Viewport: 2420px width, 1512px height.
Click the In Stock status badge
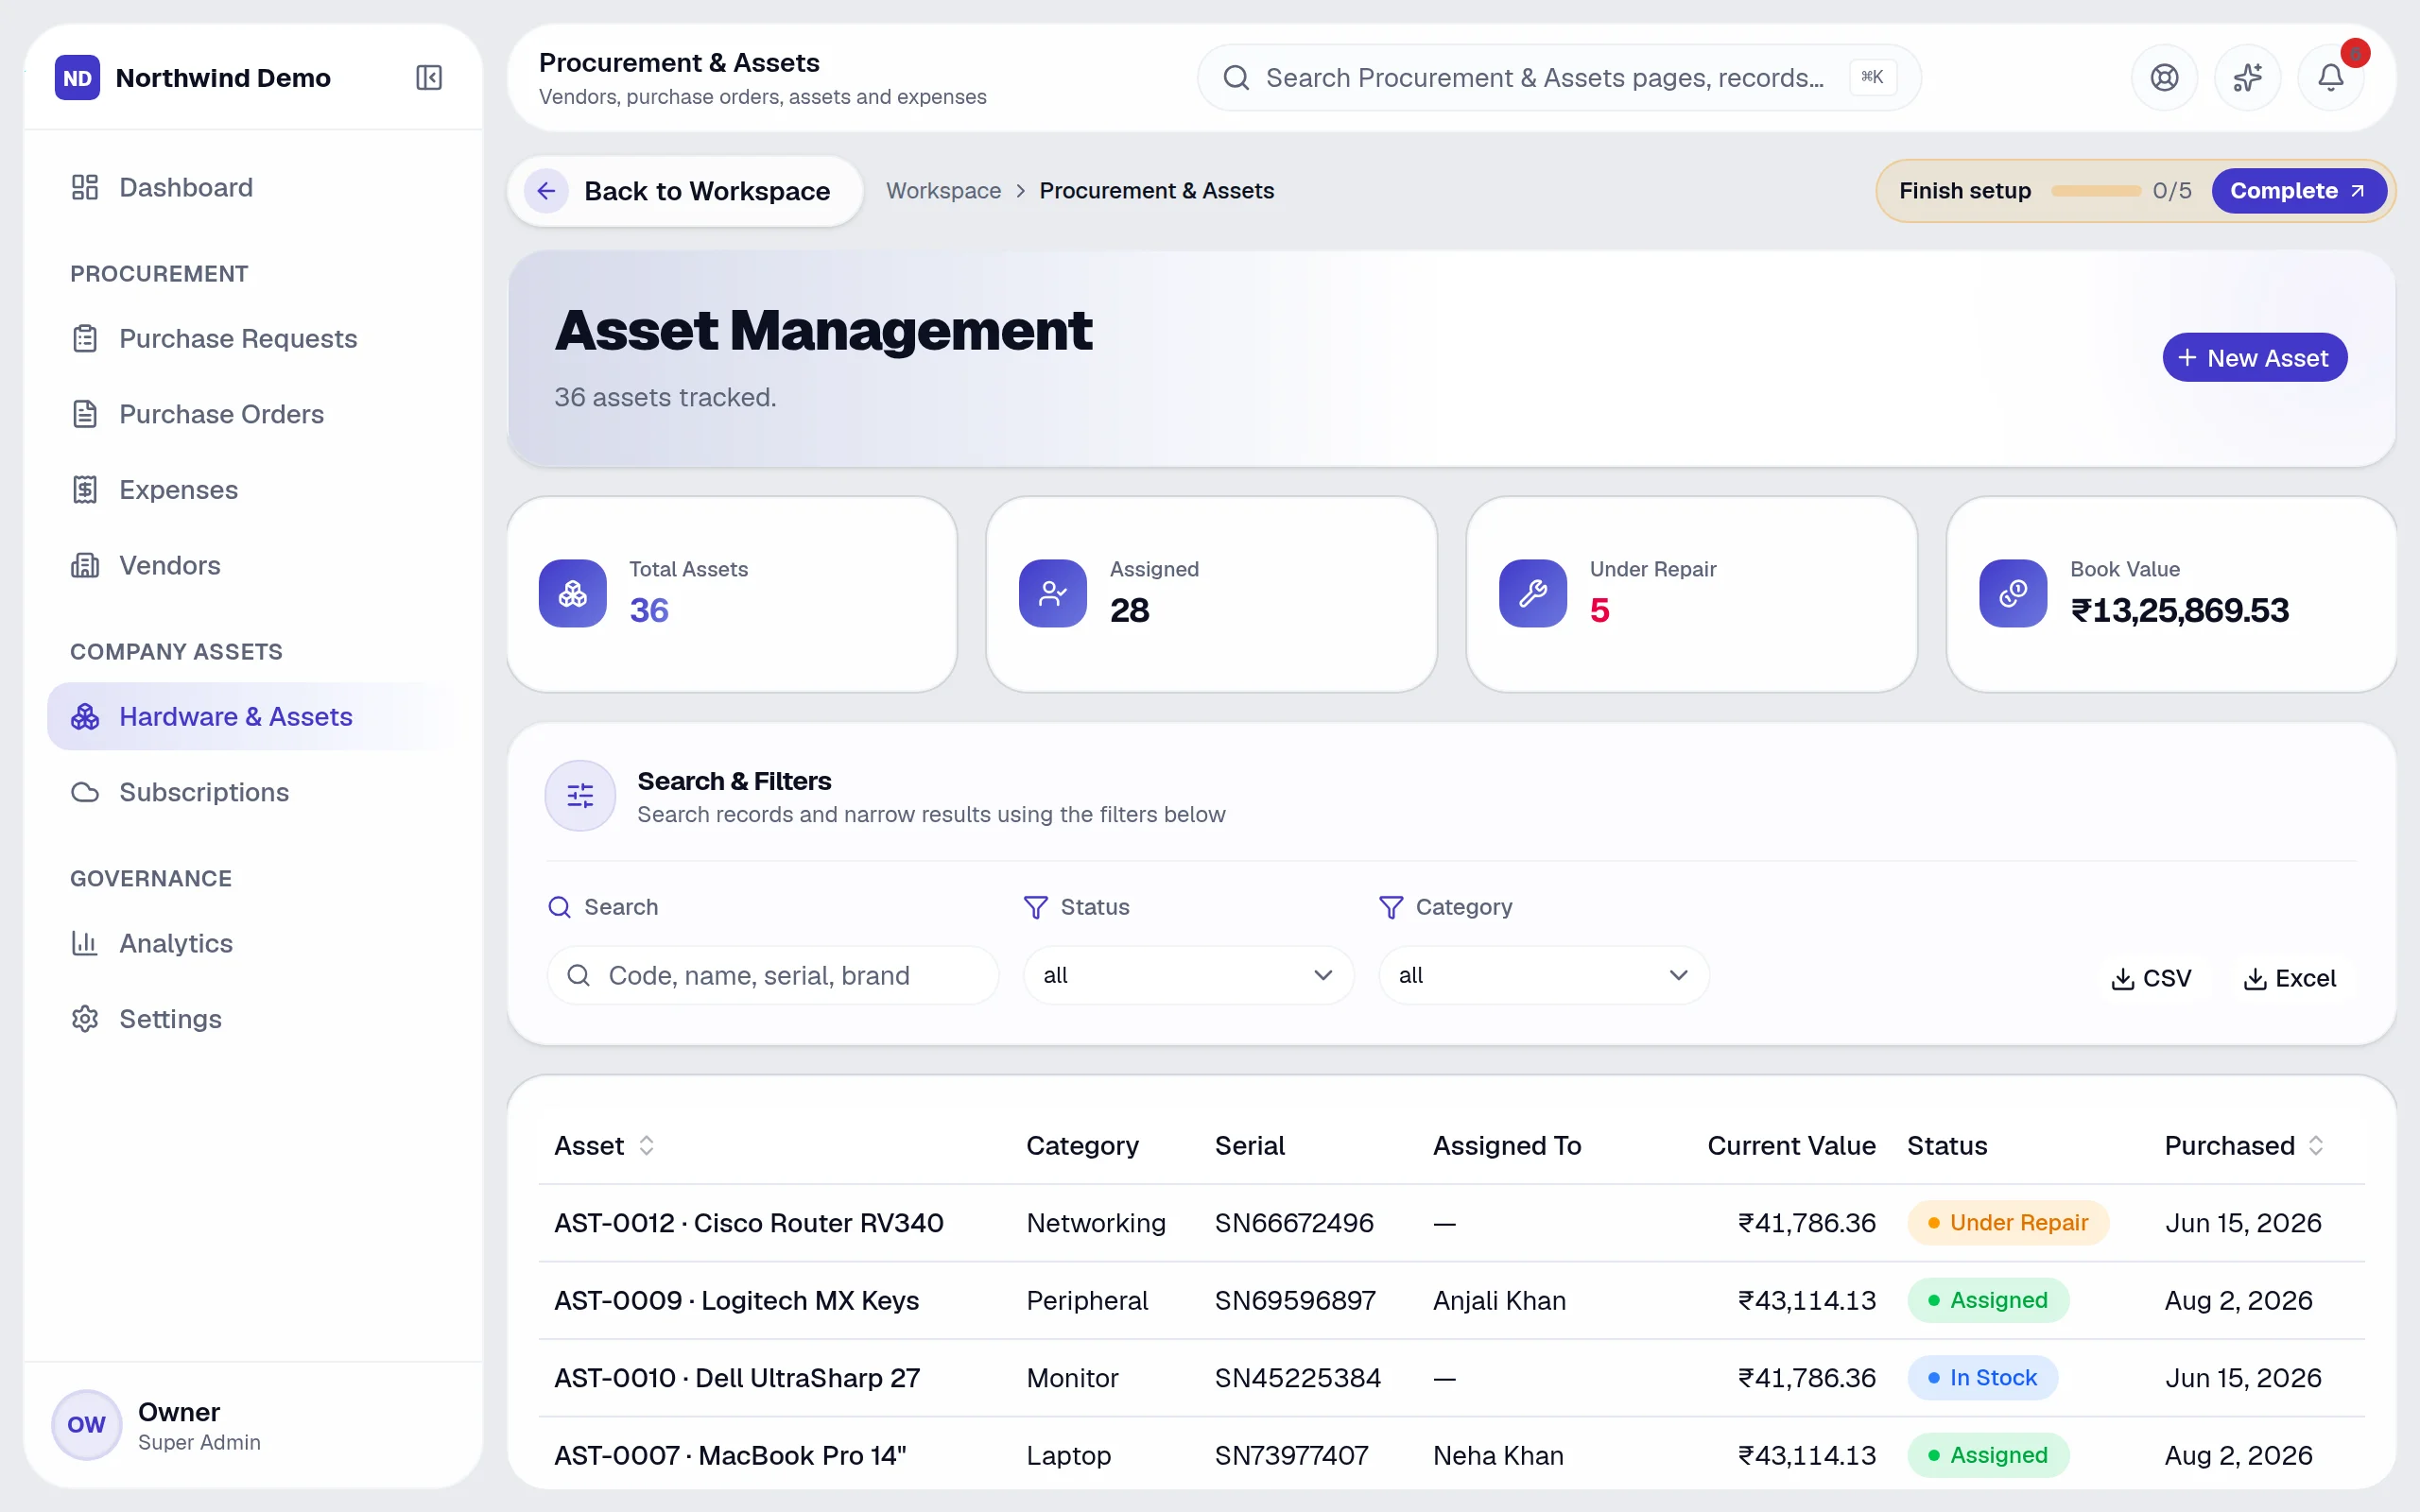[x=1982, y=1378]
